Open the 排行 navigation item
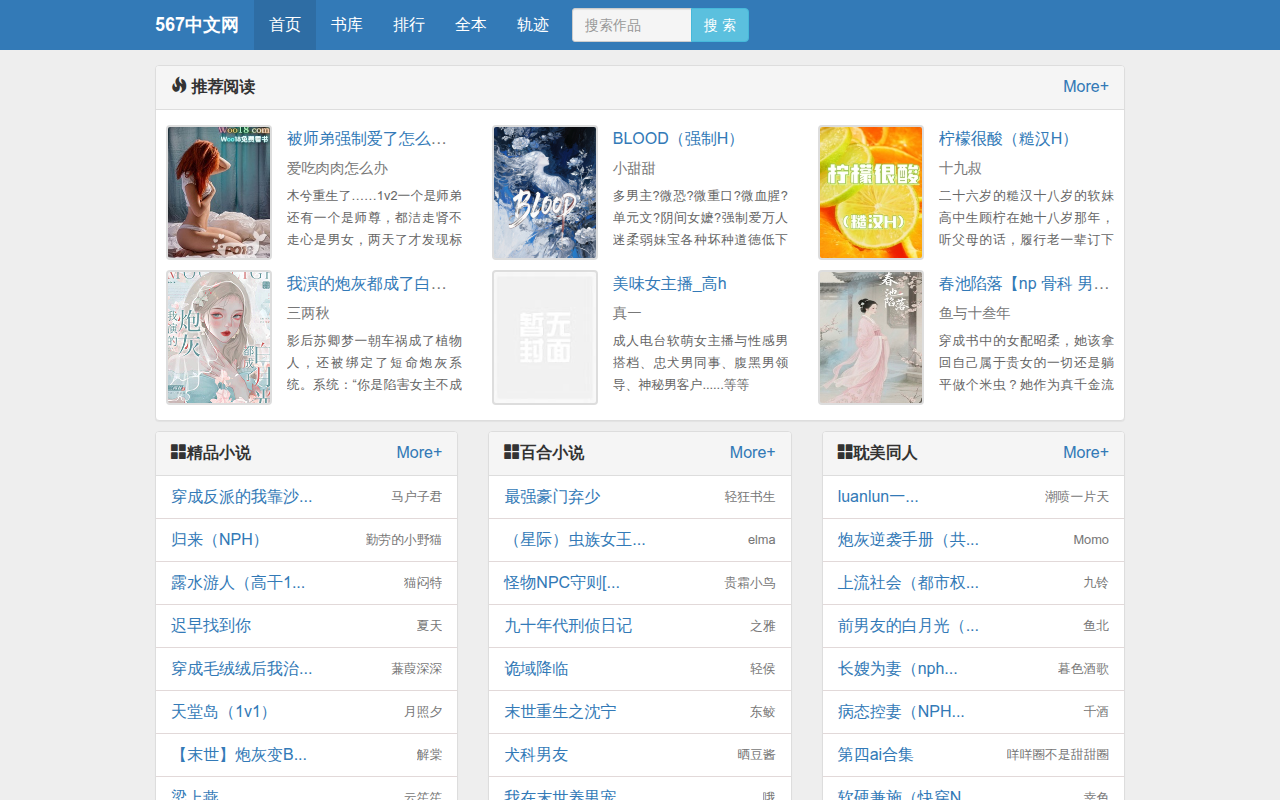This screenshot has width=1280, height=800. tap(409, 25)
